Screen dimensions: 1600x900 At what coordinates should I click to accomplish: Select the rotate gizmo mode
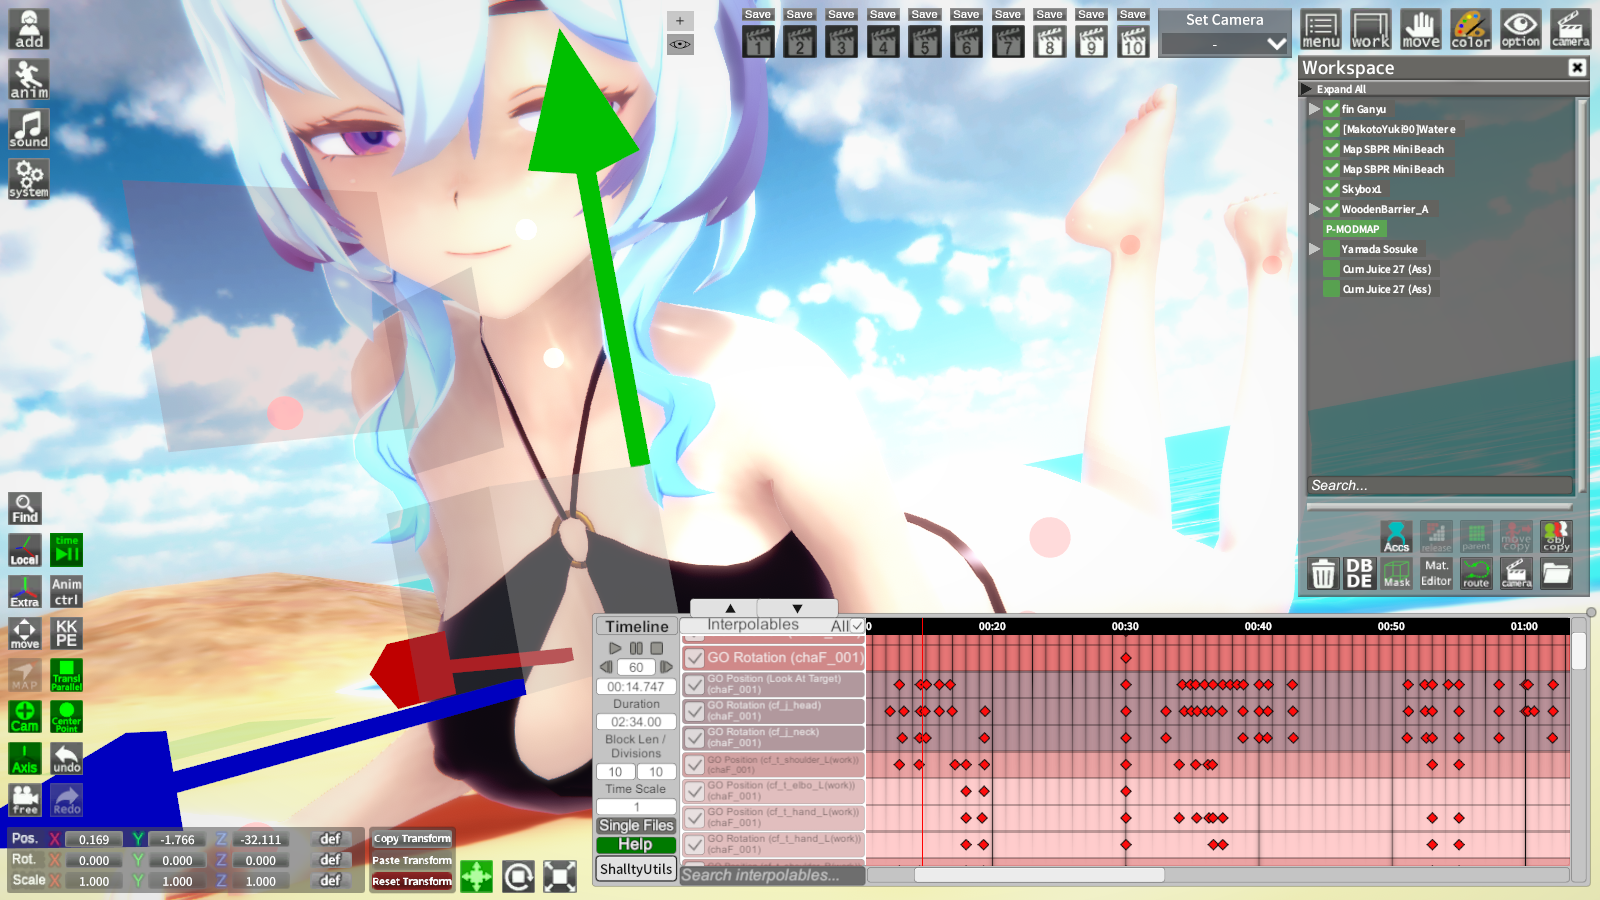518,877
